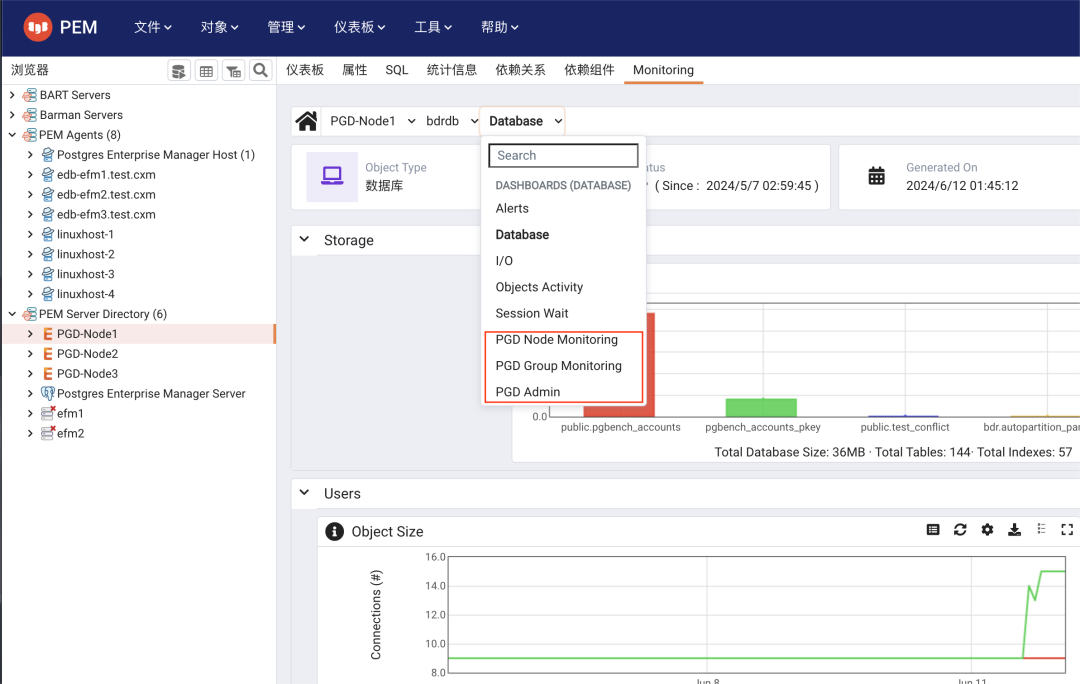
Task: Click the BART Servers group icon
Action: [30, 95]
